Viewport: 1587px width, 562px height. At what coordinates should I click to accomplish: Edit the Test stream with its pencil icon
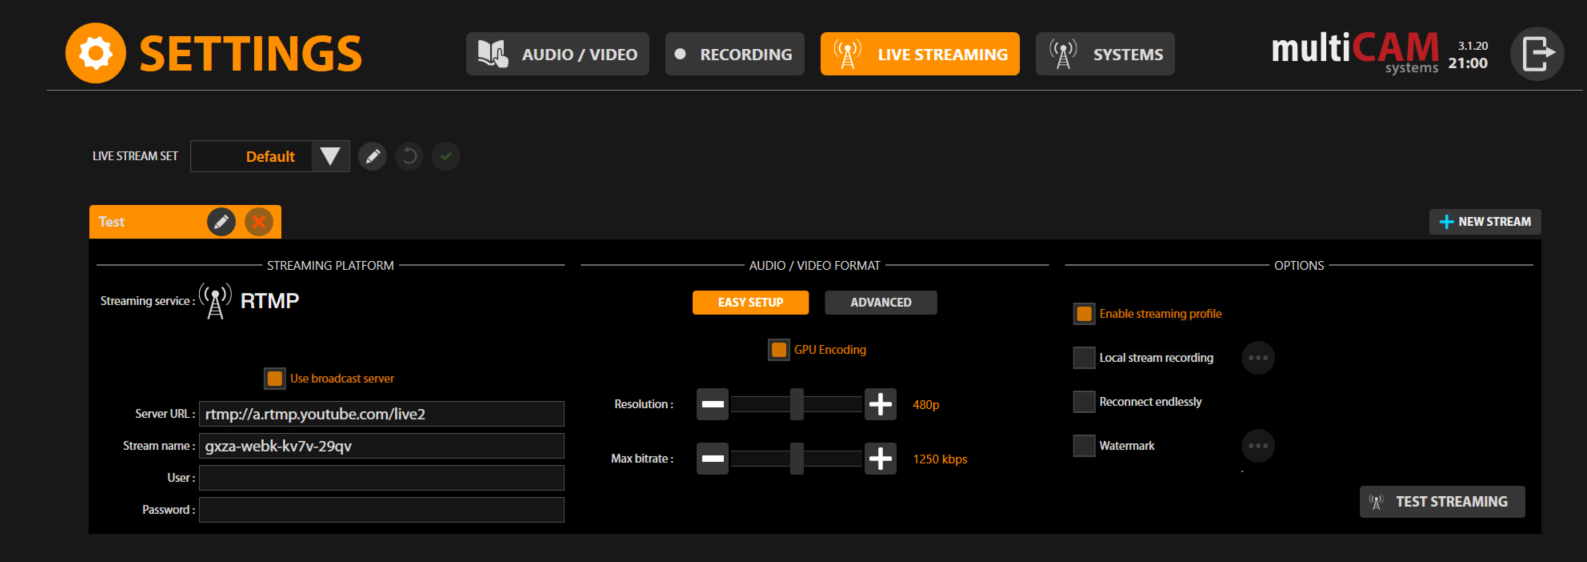221,222
